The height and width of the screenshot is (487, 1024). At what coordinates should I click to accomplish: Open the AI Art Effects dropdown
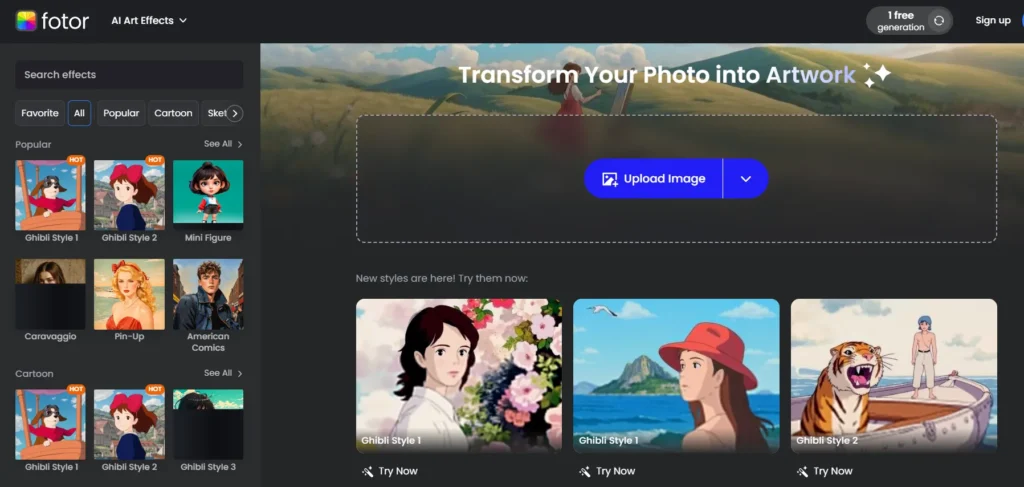click(x=149, y=20)
